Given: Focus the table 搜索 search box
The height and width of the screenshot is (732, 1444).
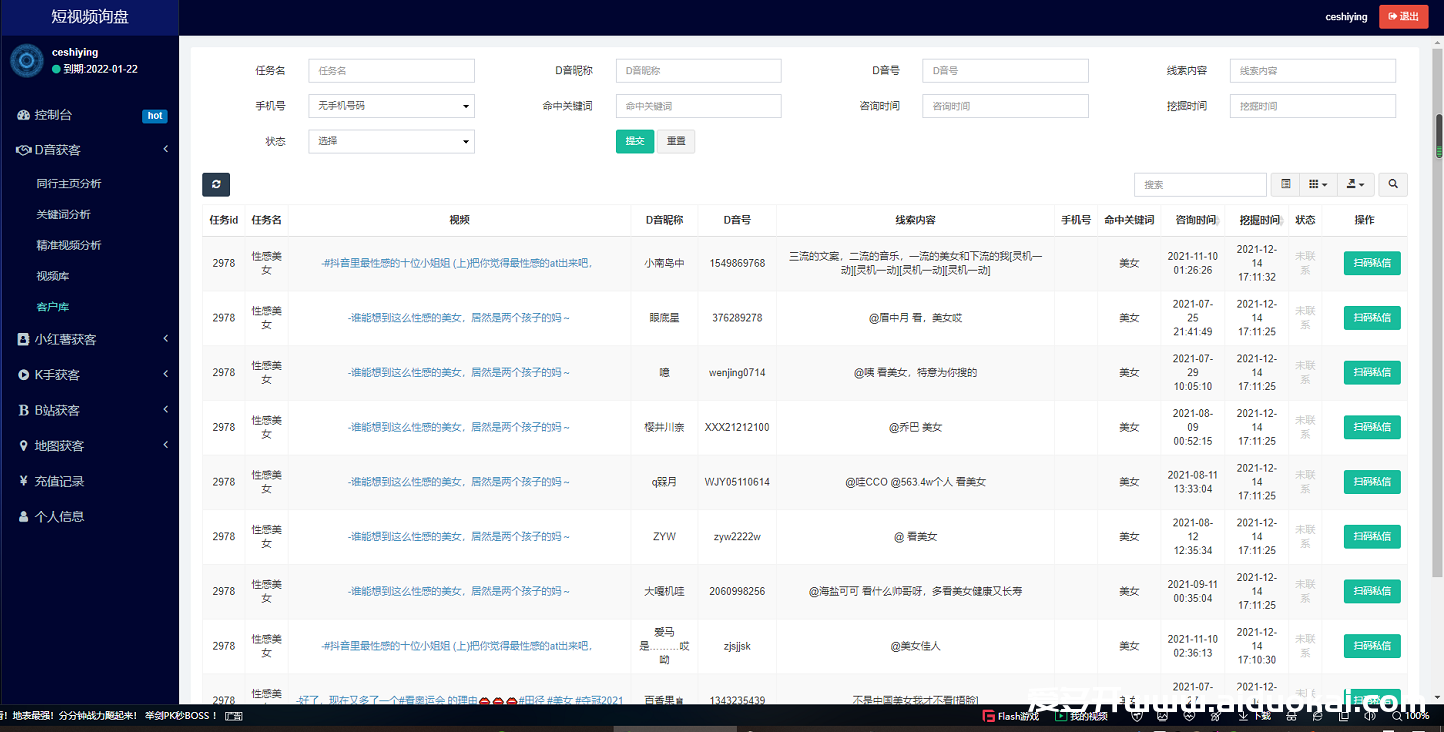Looking at the screenshot, I should pos(1200,184).
